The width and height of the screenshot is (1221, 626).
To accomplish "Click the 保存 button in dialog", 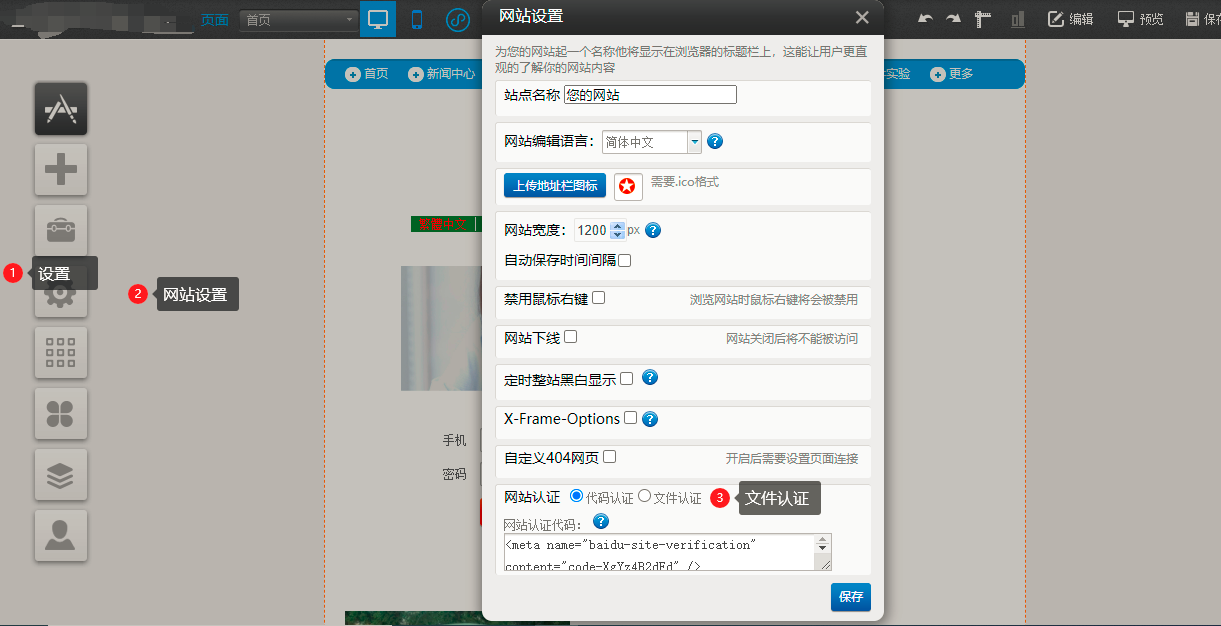I will coord(850,597).
